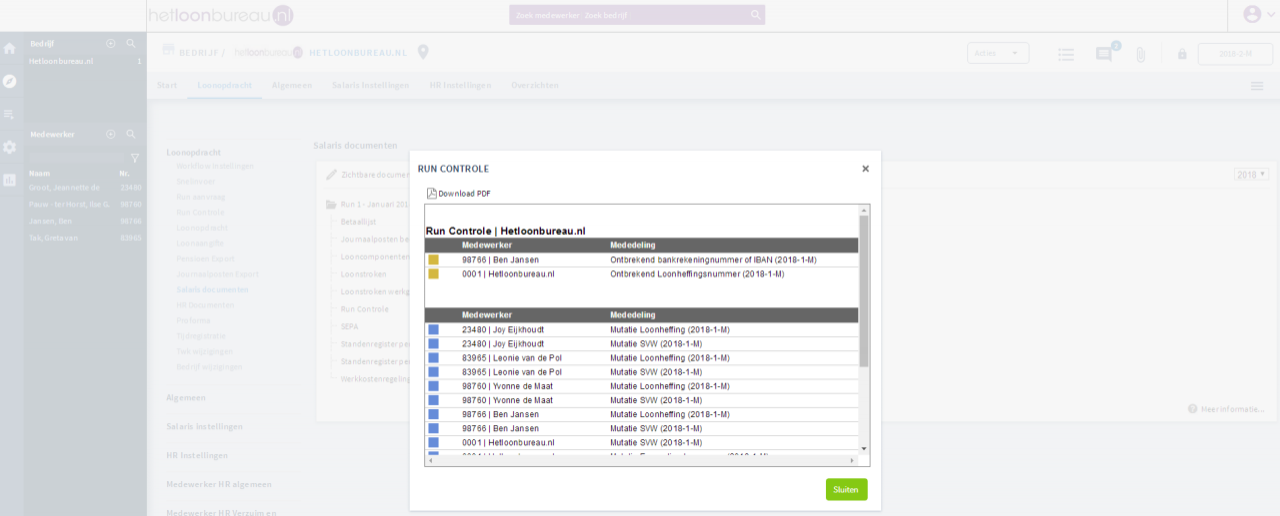
Task: Select Loonstroken in the document tree
Action: click(x=363, y=274)
